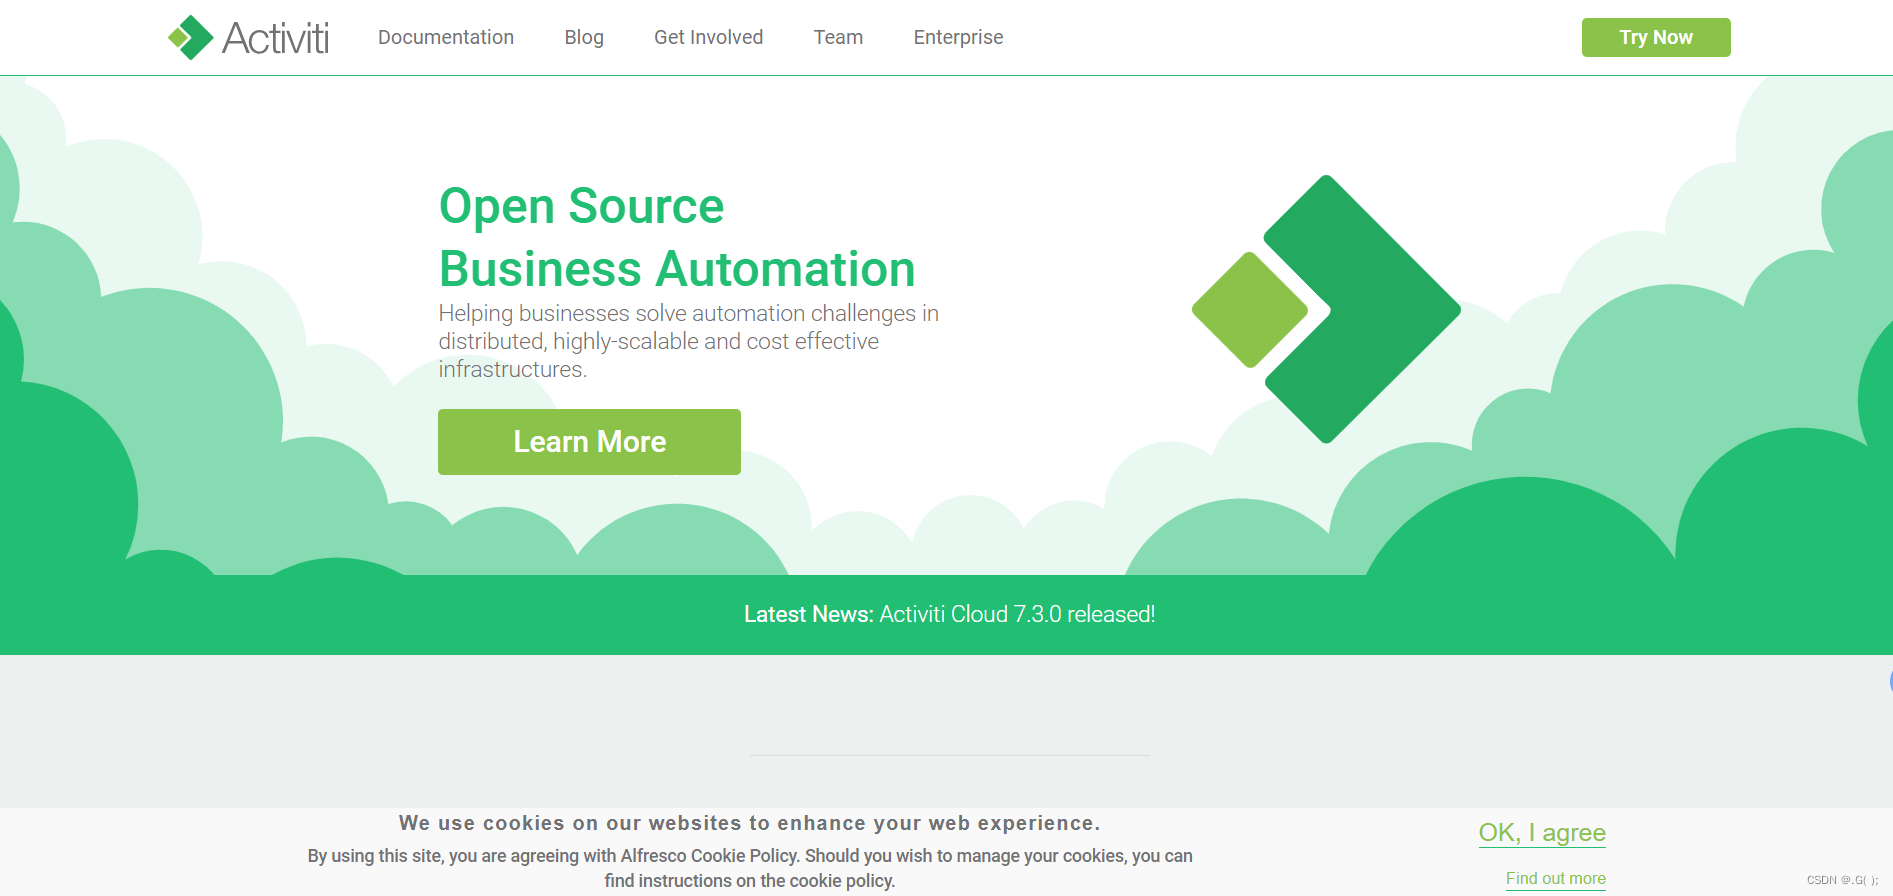This screenshot has height=896, width=1893.
Task: Click the Helping businesses solve automation text
Action: pyautogui.click(x=688, y=341)
